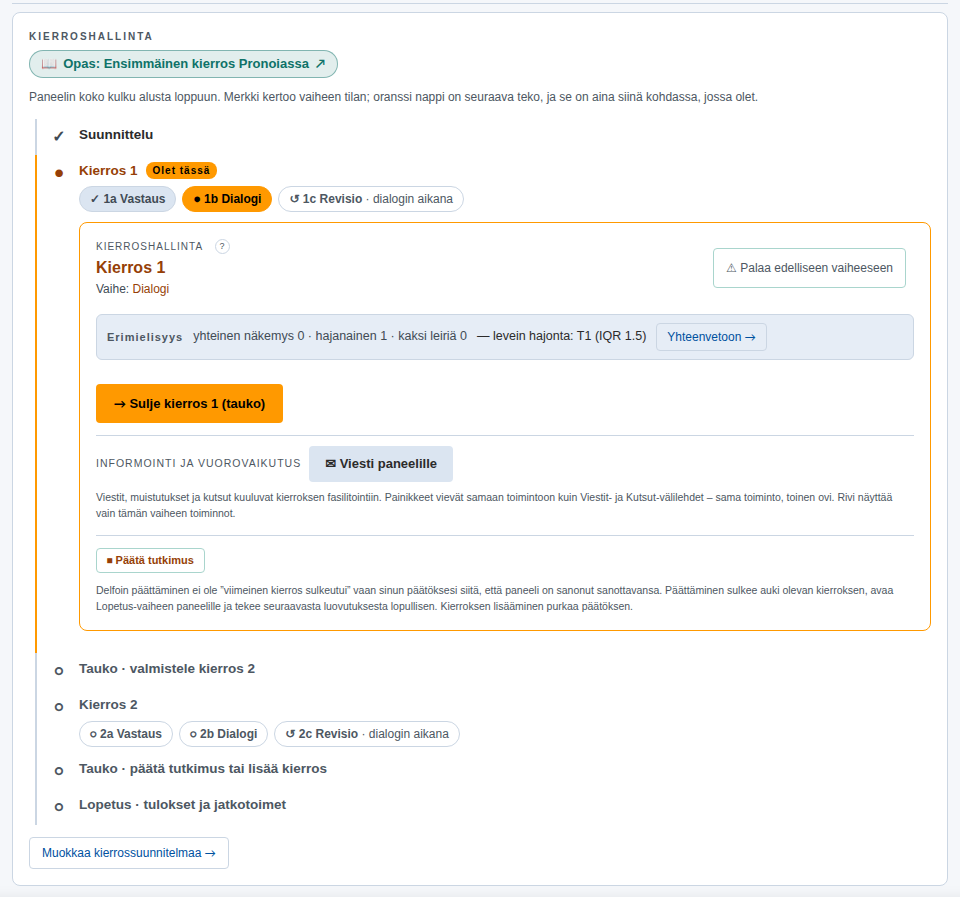Viewport: 960px width, 897px height.
Task: Click the Suunnittelu checkmark icon
Action: 59,136
